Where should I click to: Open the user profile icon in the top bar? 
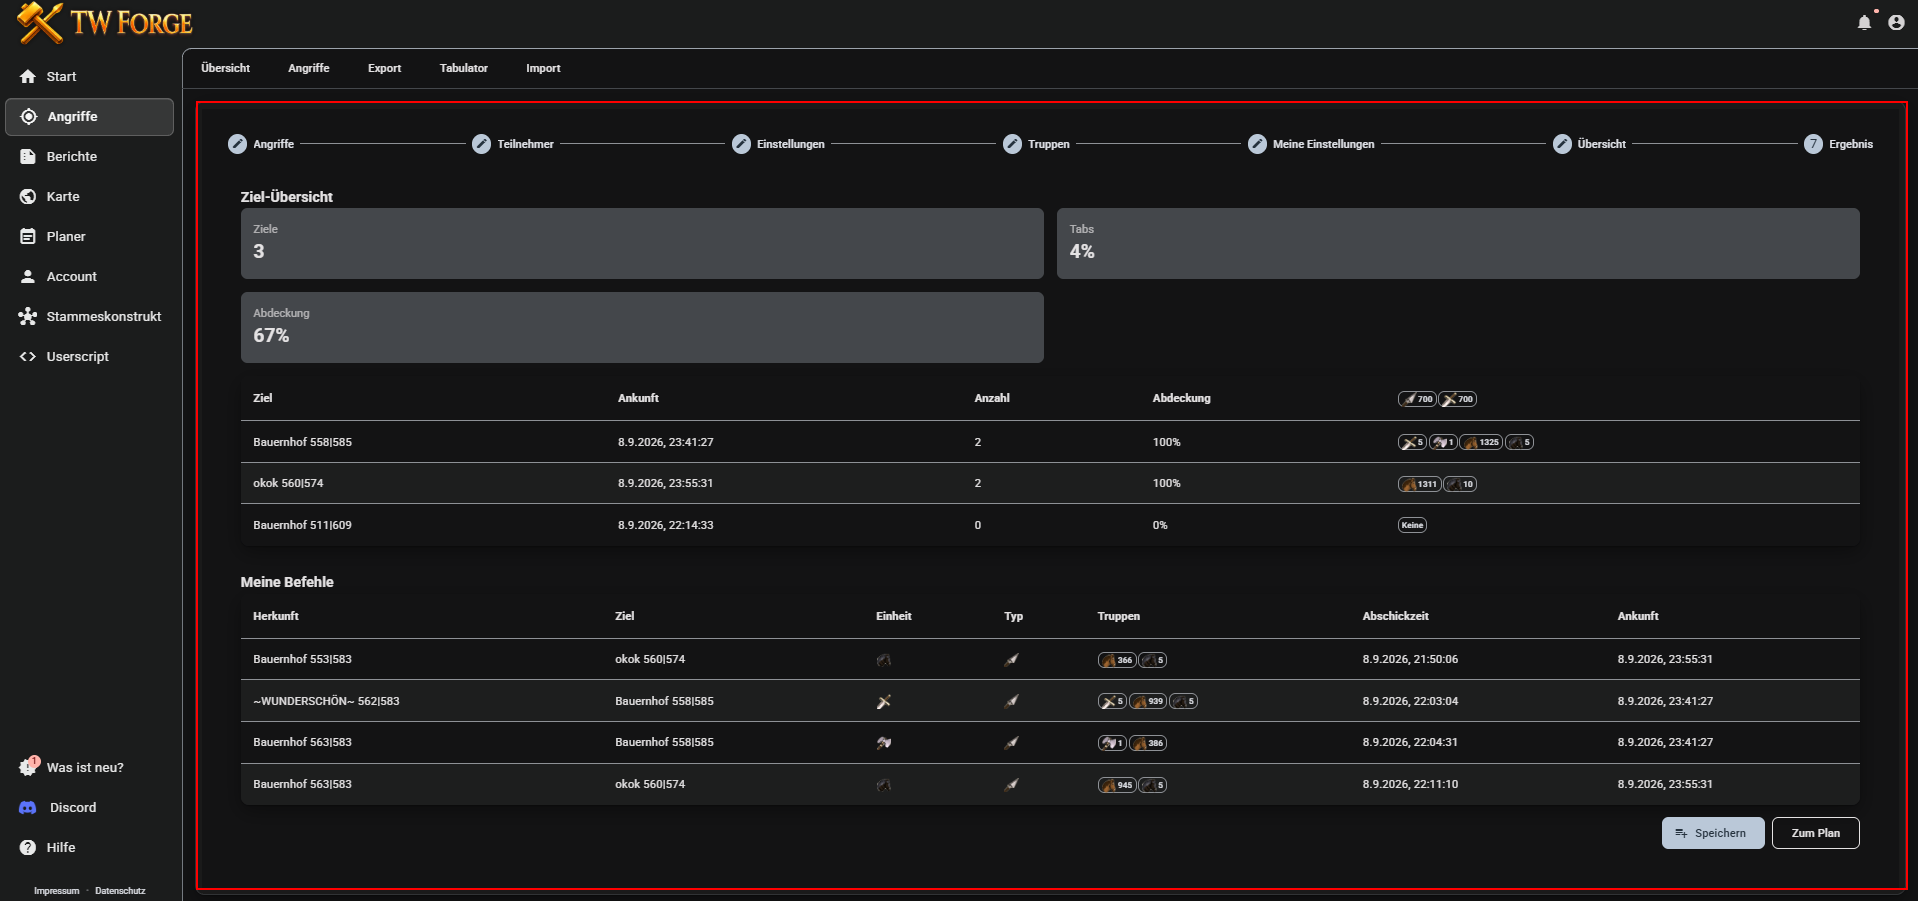click(1896, 22)
